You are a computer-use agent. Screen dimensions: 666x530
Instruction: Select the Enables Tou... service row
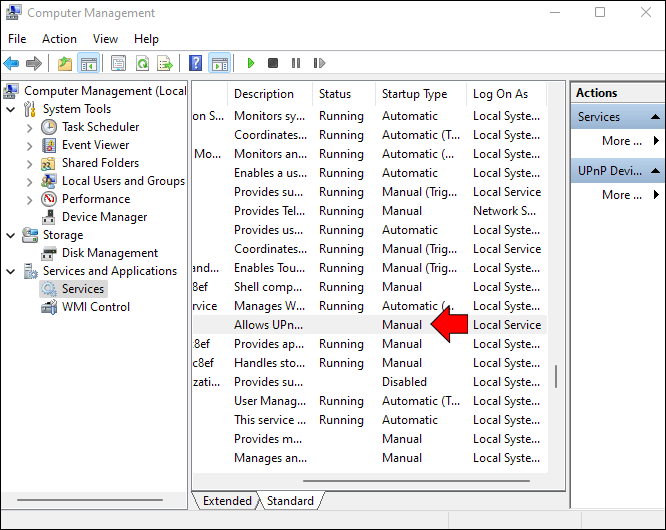coord(370,268)
